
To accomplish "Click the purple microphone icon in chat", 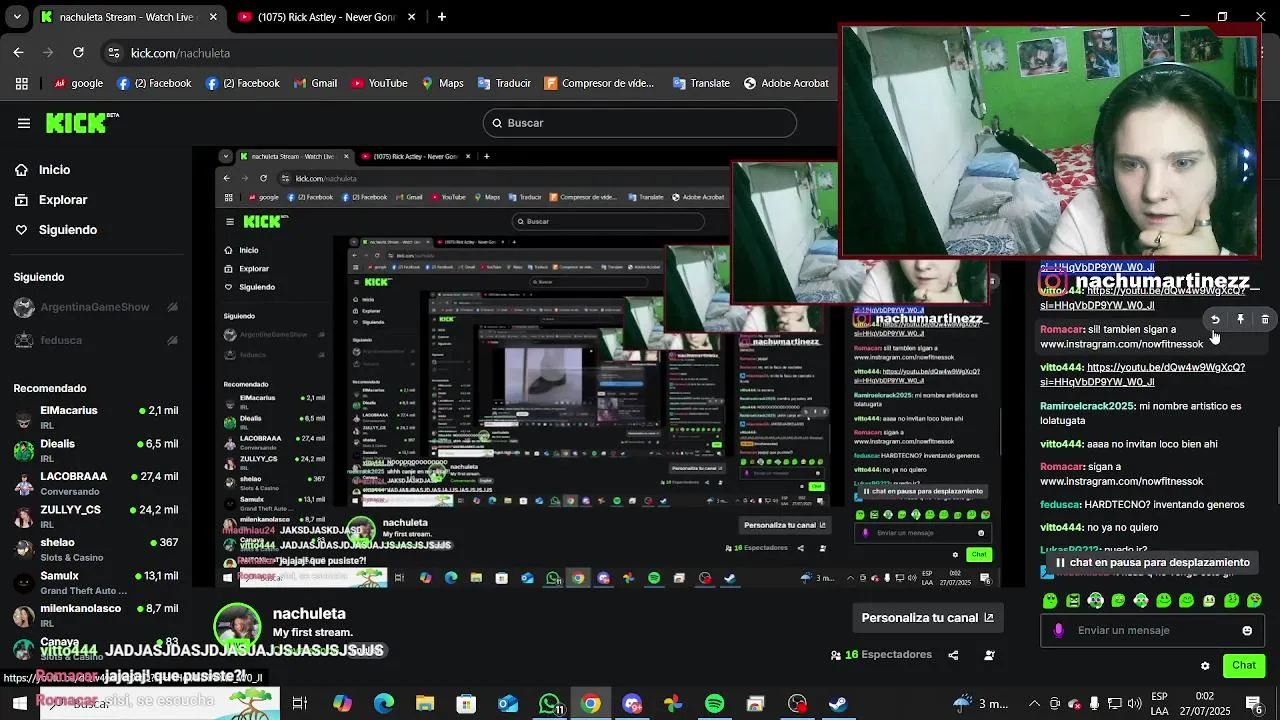I will coord(1058,631).
